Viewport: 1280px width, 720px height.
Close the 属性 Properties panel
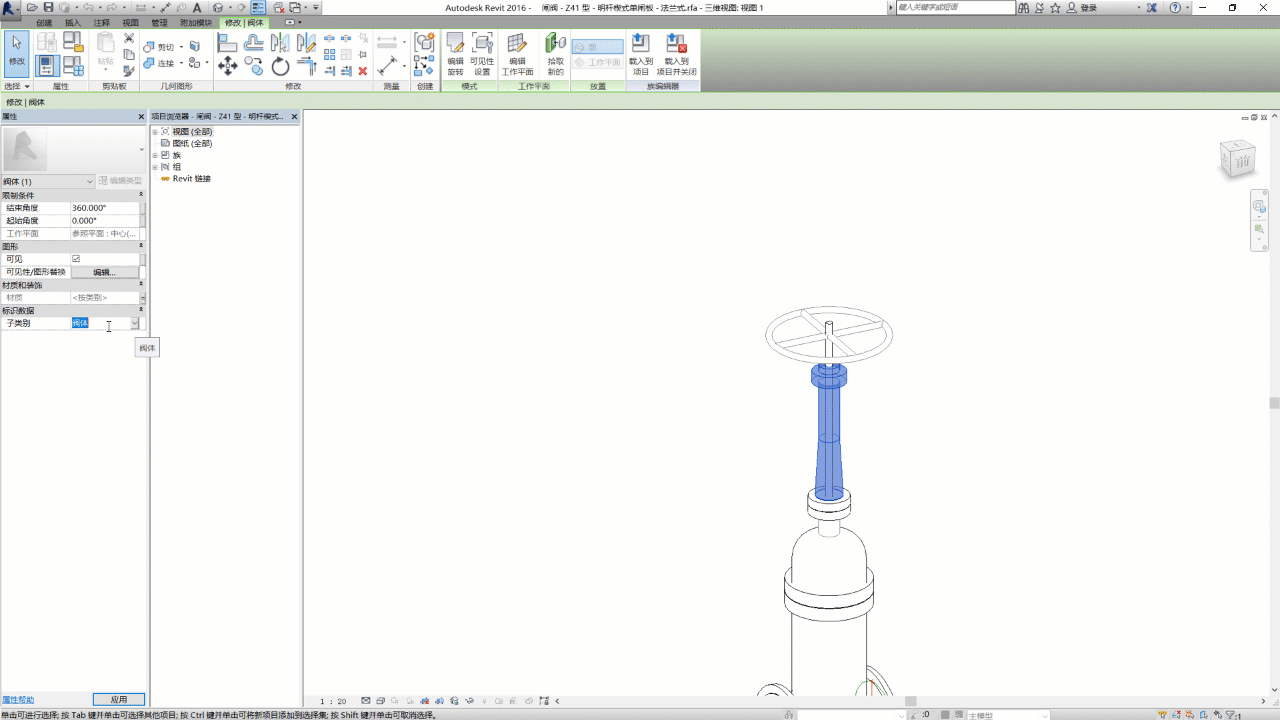coord(141,117)
